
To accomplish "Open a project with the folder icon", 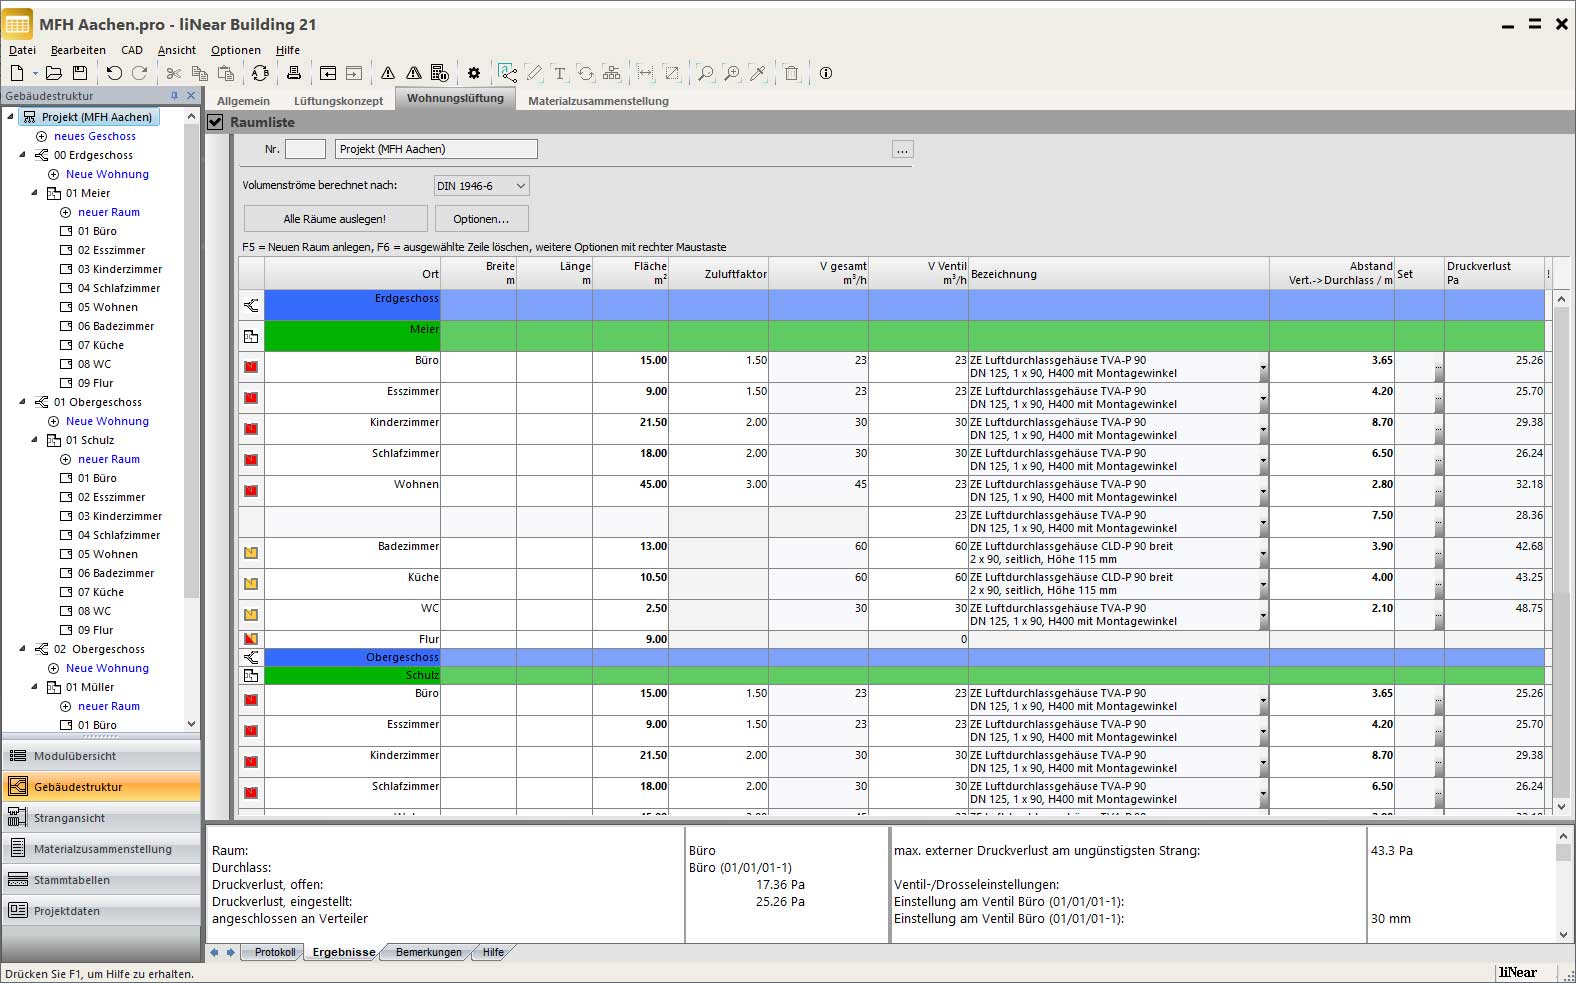I will pyautogui.click(x=54, y=73).
